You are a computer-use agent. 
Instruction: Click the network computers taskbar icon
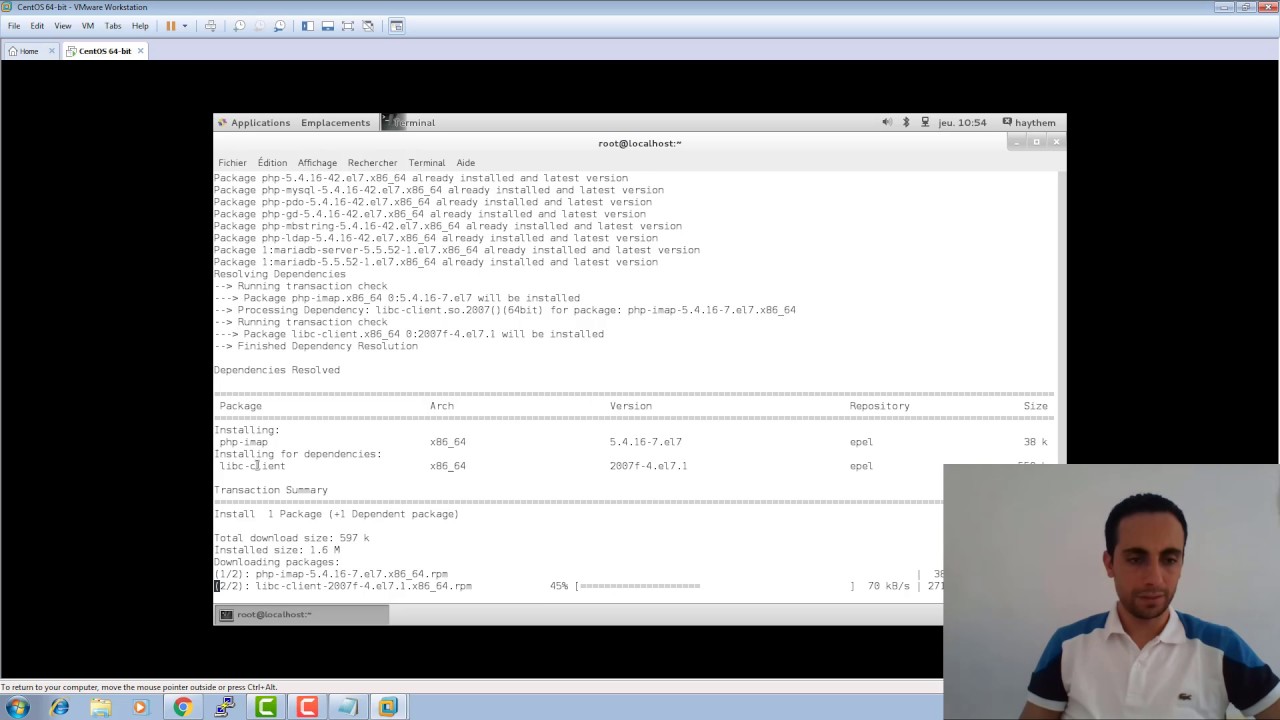tap(224, 707)
